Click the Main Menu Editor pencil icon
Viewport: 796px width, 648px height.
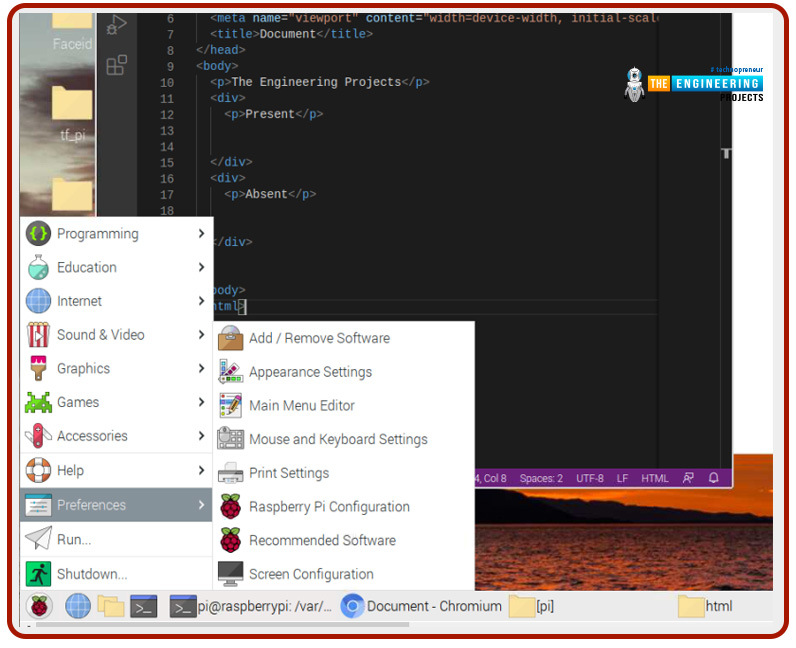pos(230,406)
